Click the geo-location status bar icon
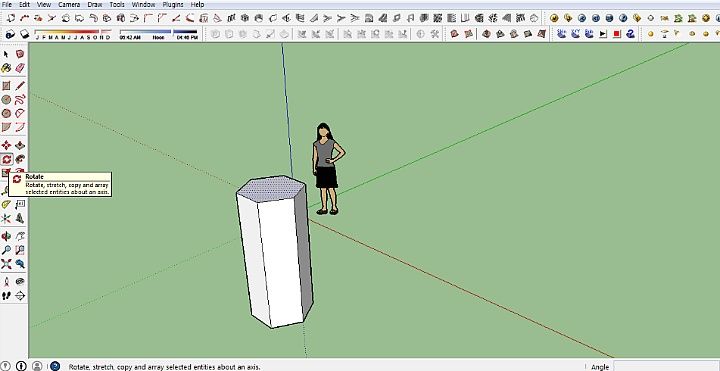The width and height of the screenshot is (720, 371). pos(6,366)
